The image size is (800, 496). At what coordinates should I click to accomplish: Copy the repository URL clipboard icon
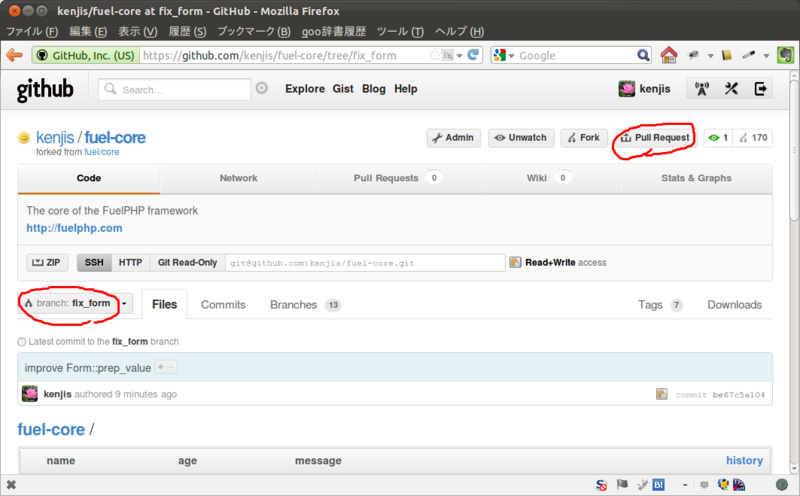pyautogui.click(x=515, y=262)
